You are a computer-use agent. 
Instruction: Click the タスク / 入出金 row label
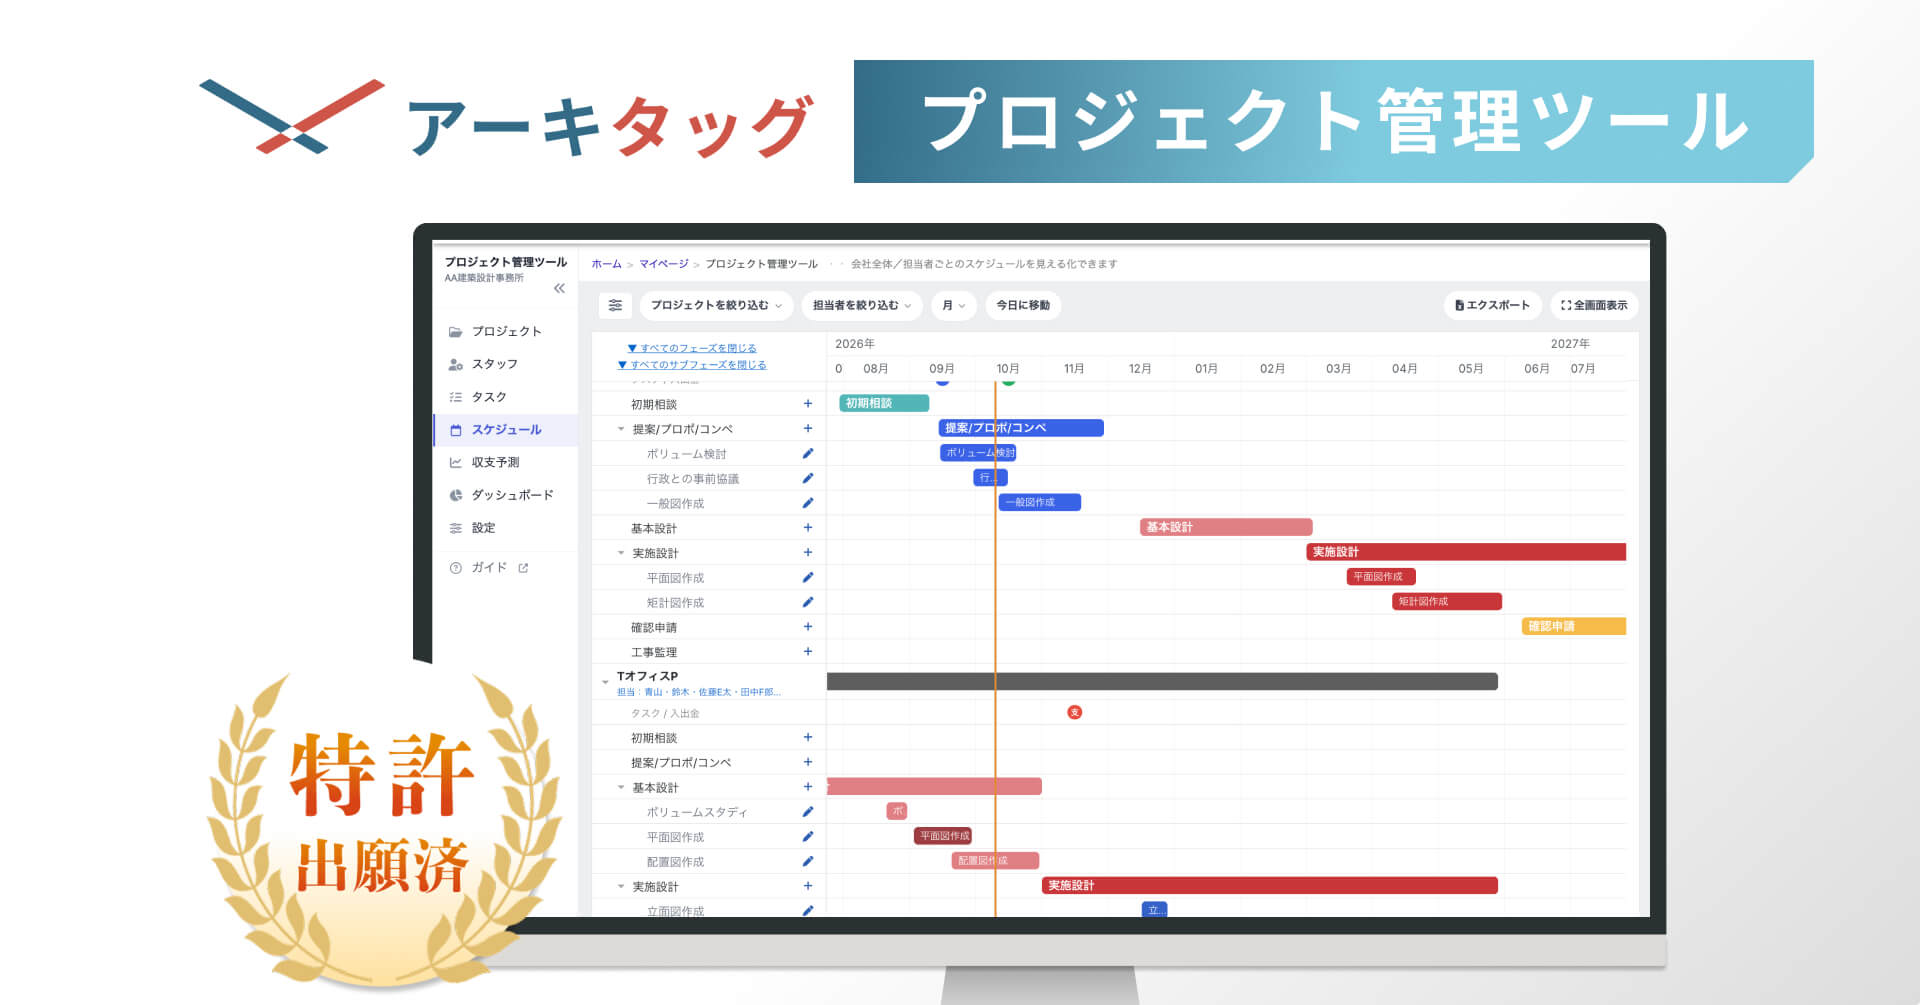point(665,713)
